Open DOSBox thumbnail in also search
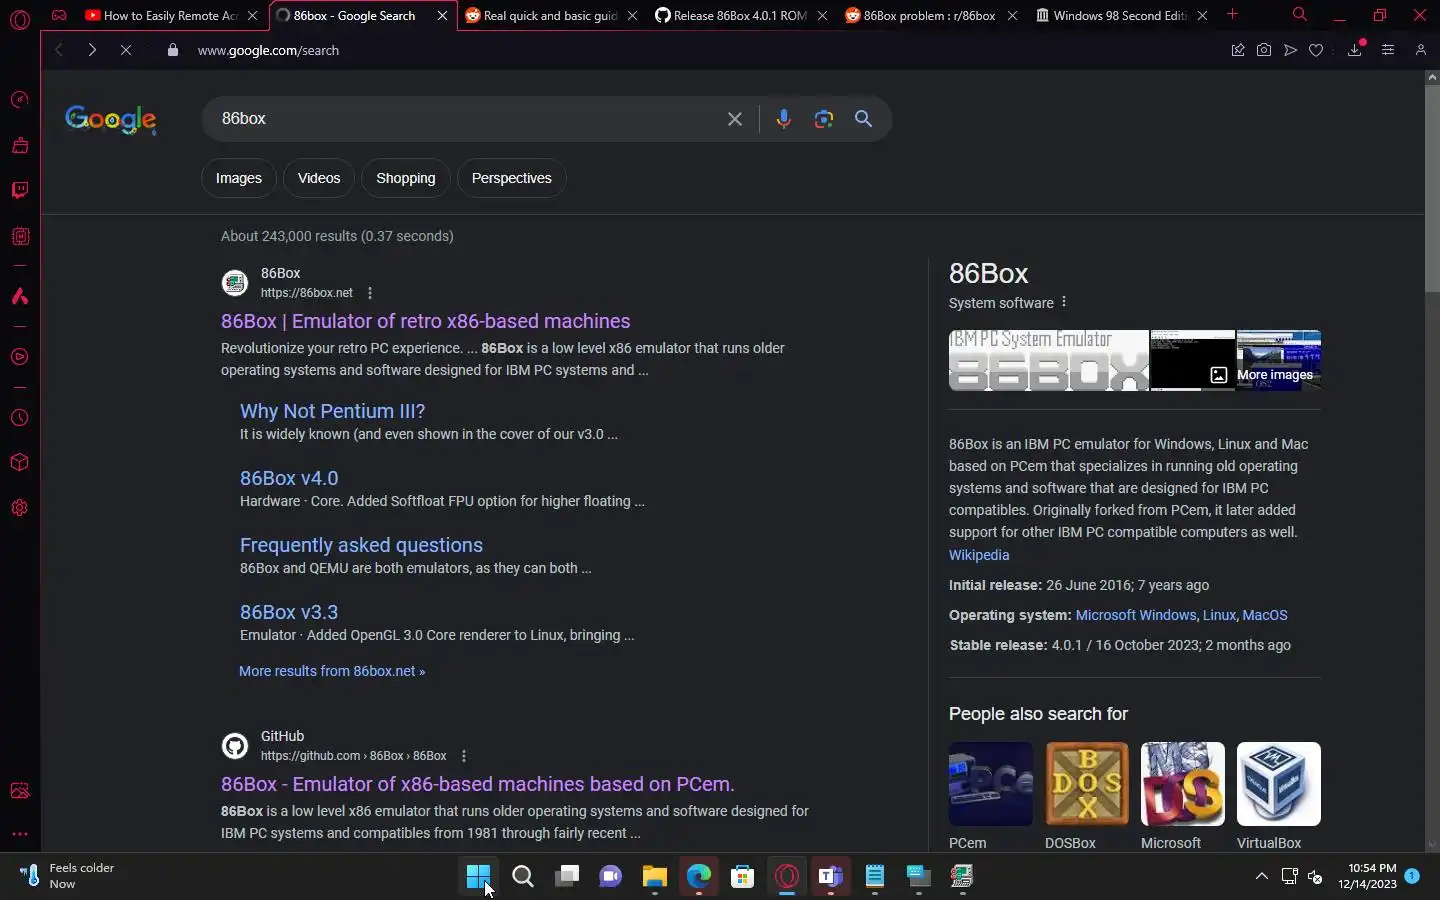 pos(1086,784)
